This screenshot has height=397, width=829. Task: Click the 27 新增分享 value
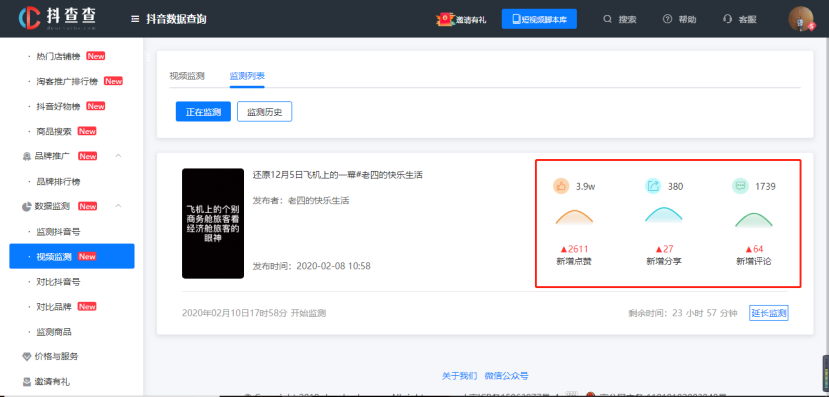click(x=664, y=249)
